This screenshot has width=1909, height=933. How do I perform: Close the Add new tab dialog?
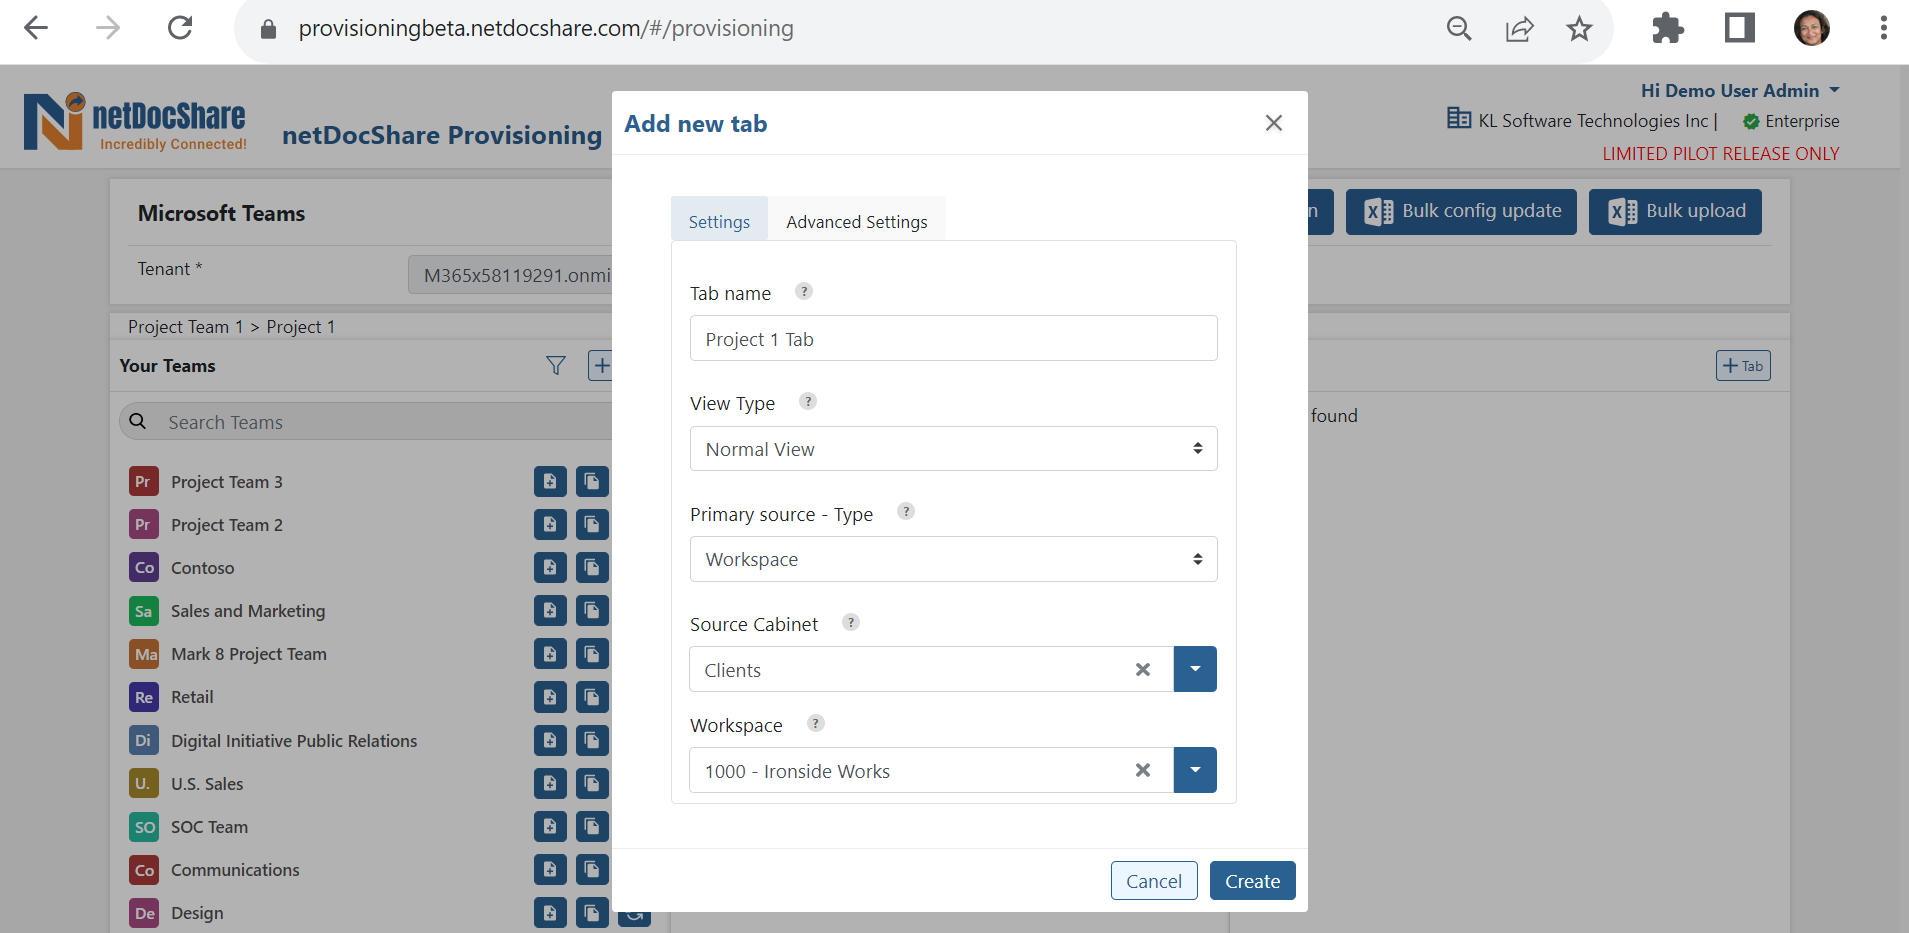[x=1273, y=123]
